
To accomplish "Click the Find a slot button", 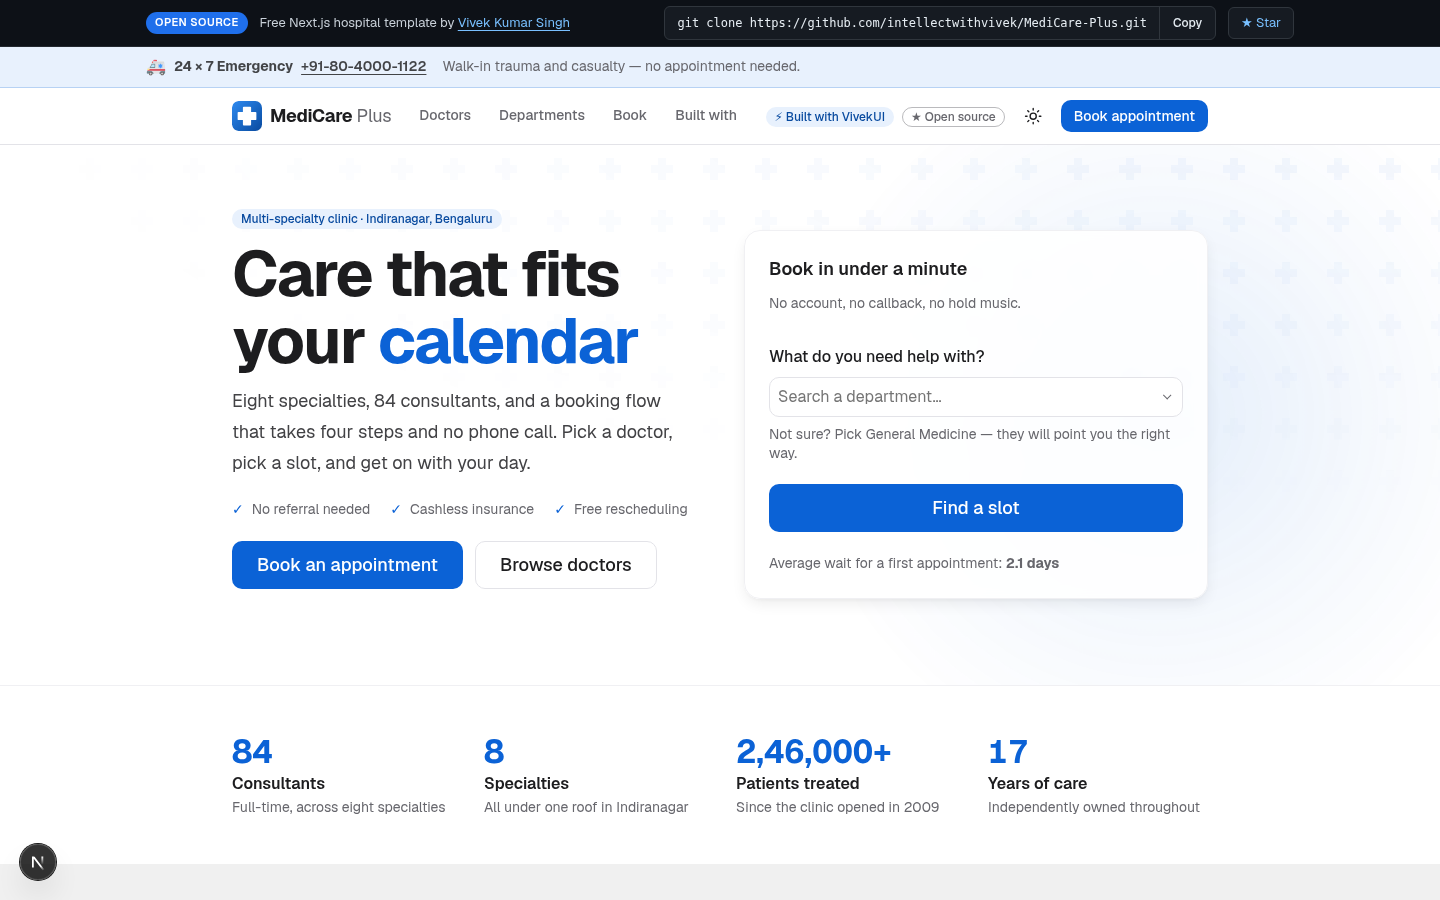I will coord(976,508).
